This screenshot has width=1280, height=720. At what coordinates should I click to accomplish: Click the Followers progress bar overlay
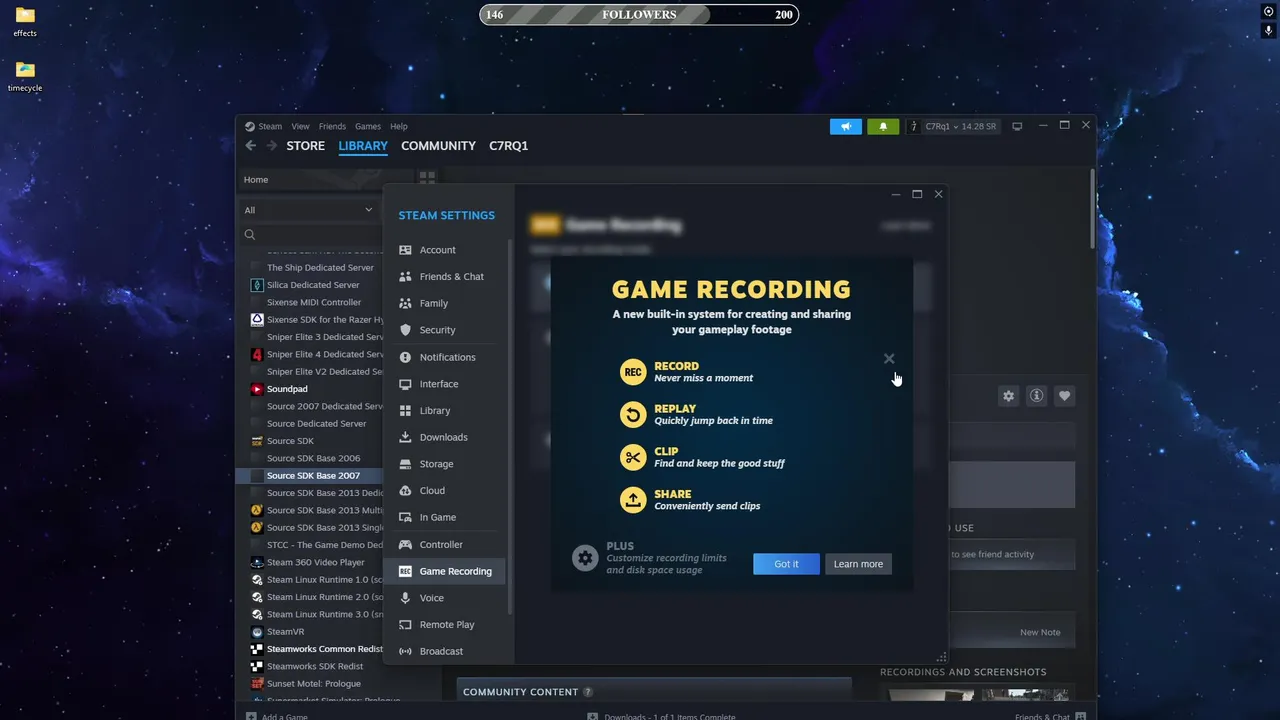pyautogui.click(x=639, y=14)
